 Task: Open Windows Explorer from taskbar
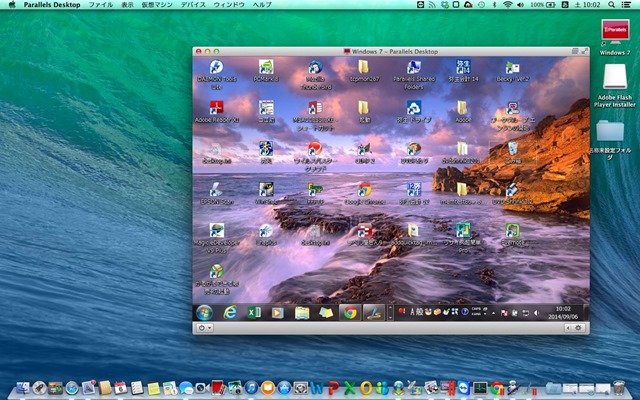[302, 313]
